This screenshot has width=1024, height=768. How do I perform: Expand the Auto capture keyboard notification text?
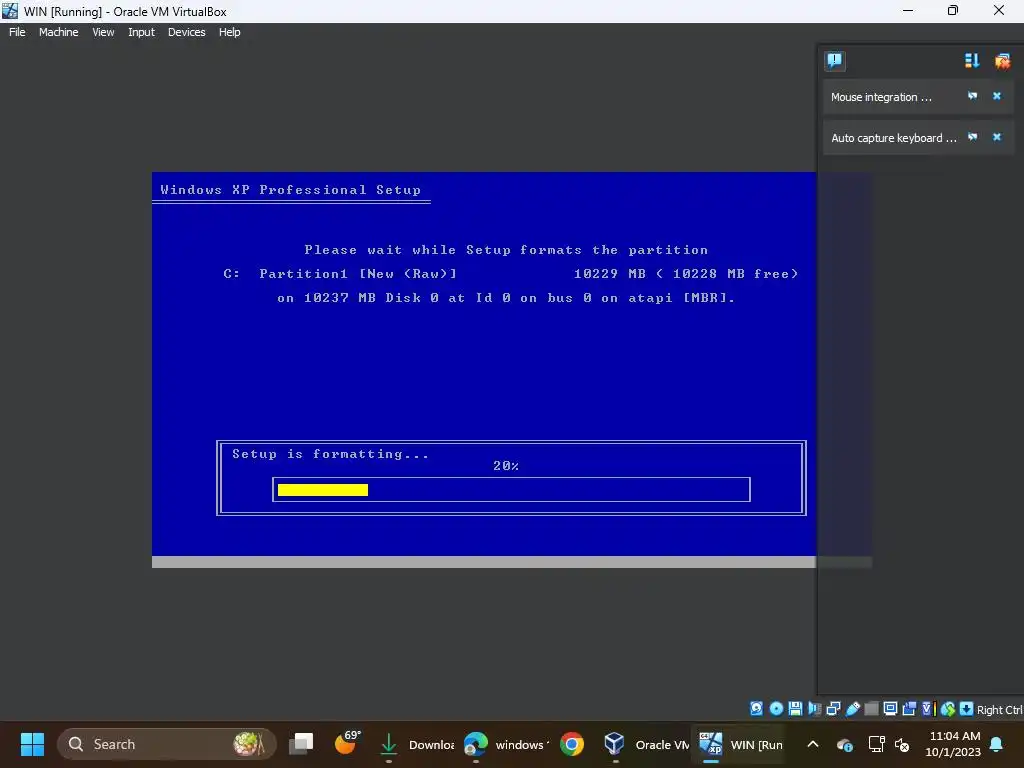tap(893, 138)
